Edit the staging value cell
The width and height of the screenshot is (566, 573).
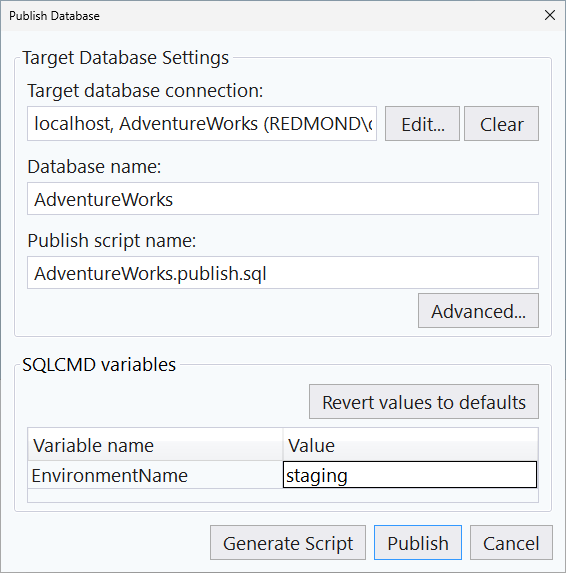tap(410, 475)
